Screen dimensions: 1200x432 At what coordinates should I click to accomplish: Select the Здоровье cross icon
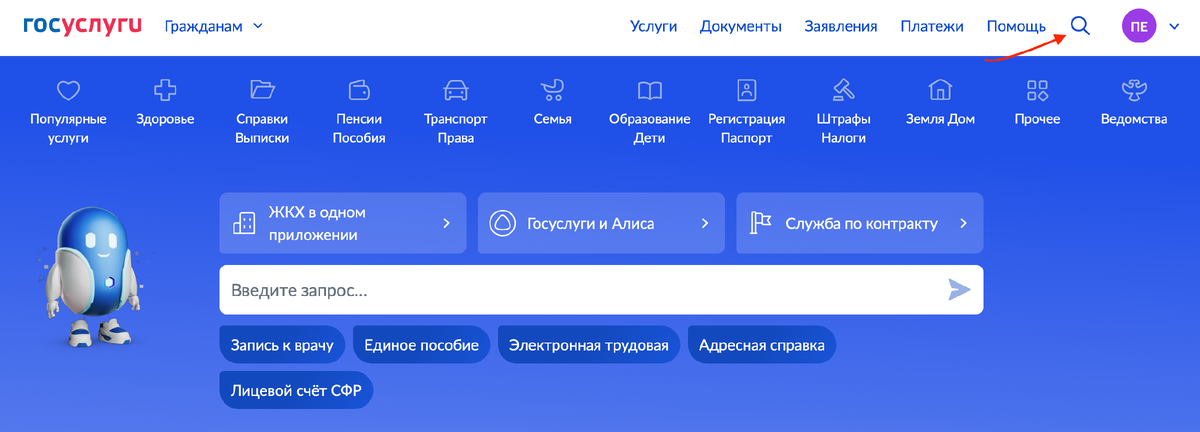pyautogui.click(x=165, y=91)
